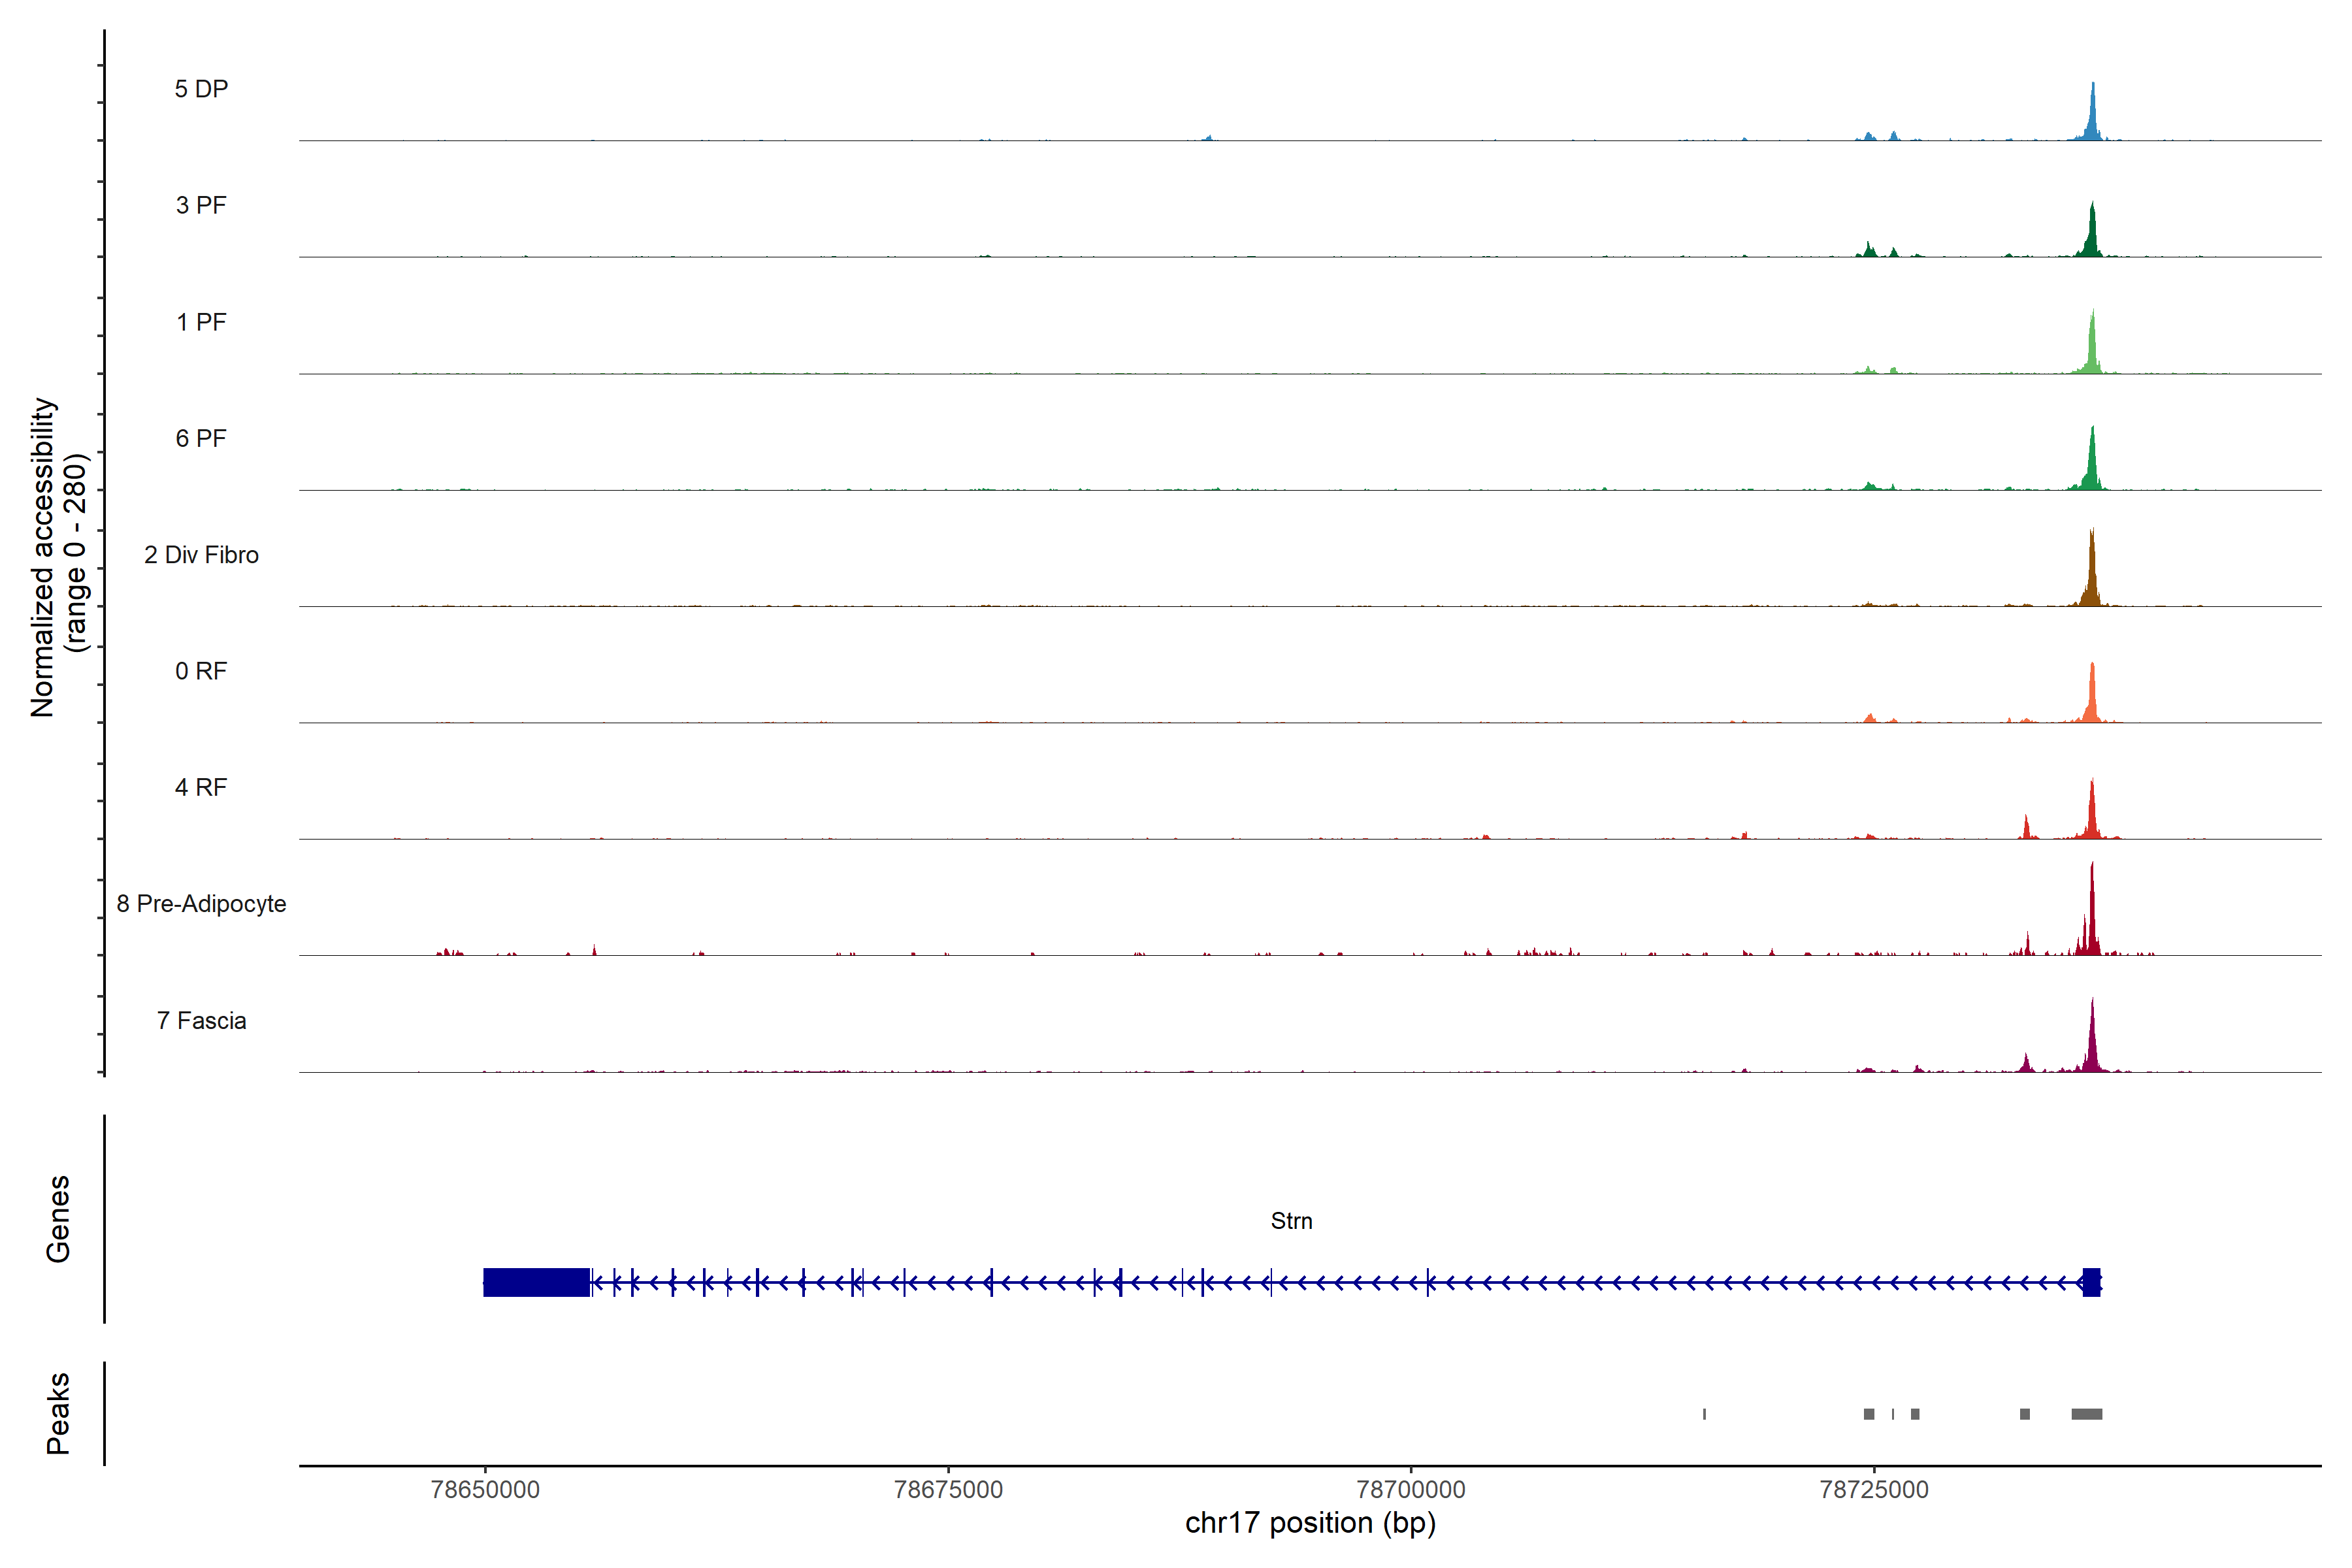Click the tallest blue peak in 5 DP track
Viewport: 2352px width, 1568px height.
[2092, 115]
